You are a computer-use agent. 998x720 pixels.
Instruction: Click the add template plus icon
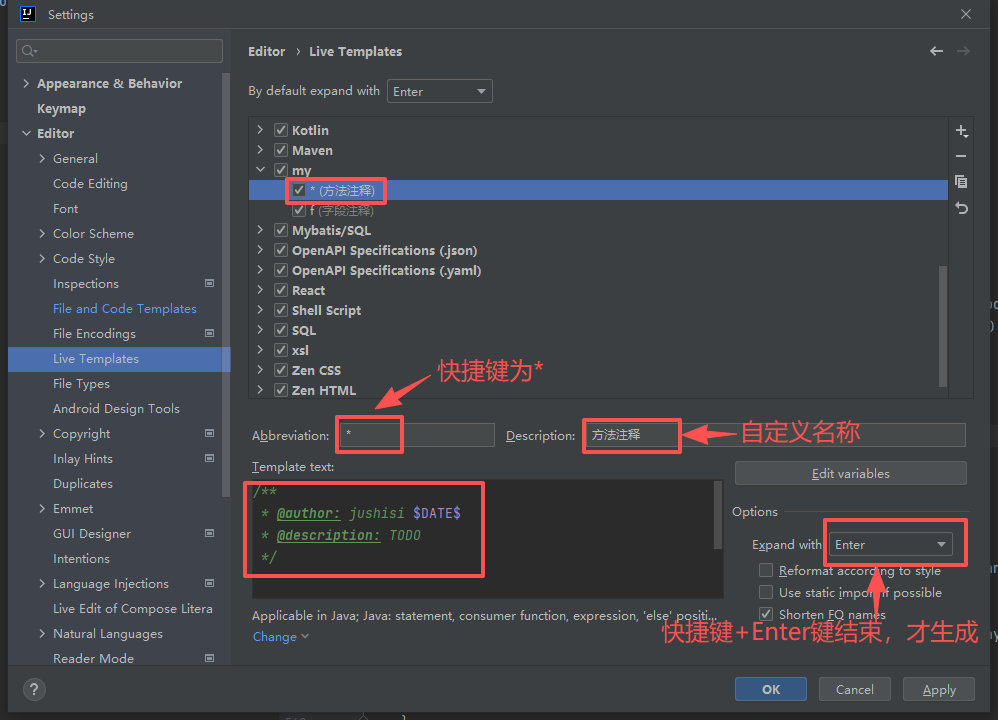(x=961, y=131)
